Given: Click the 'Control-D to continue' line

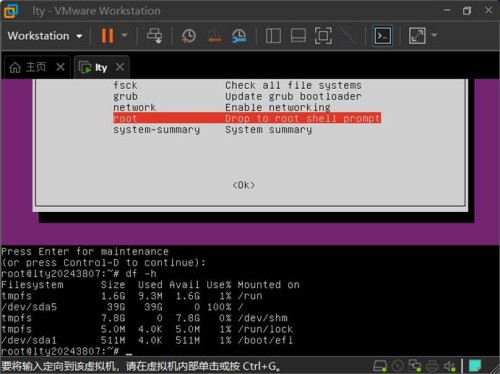Looking at the screenshot, I should [103, 263].
